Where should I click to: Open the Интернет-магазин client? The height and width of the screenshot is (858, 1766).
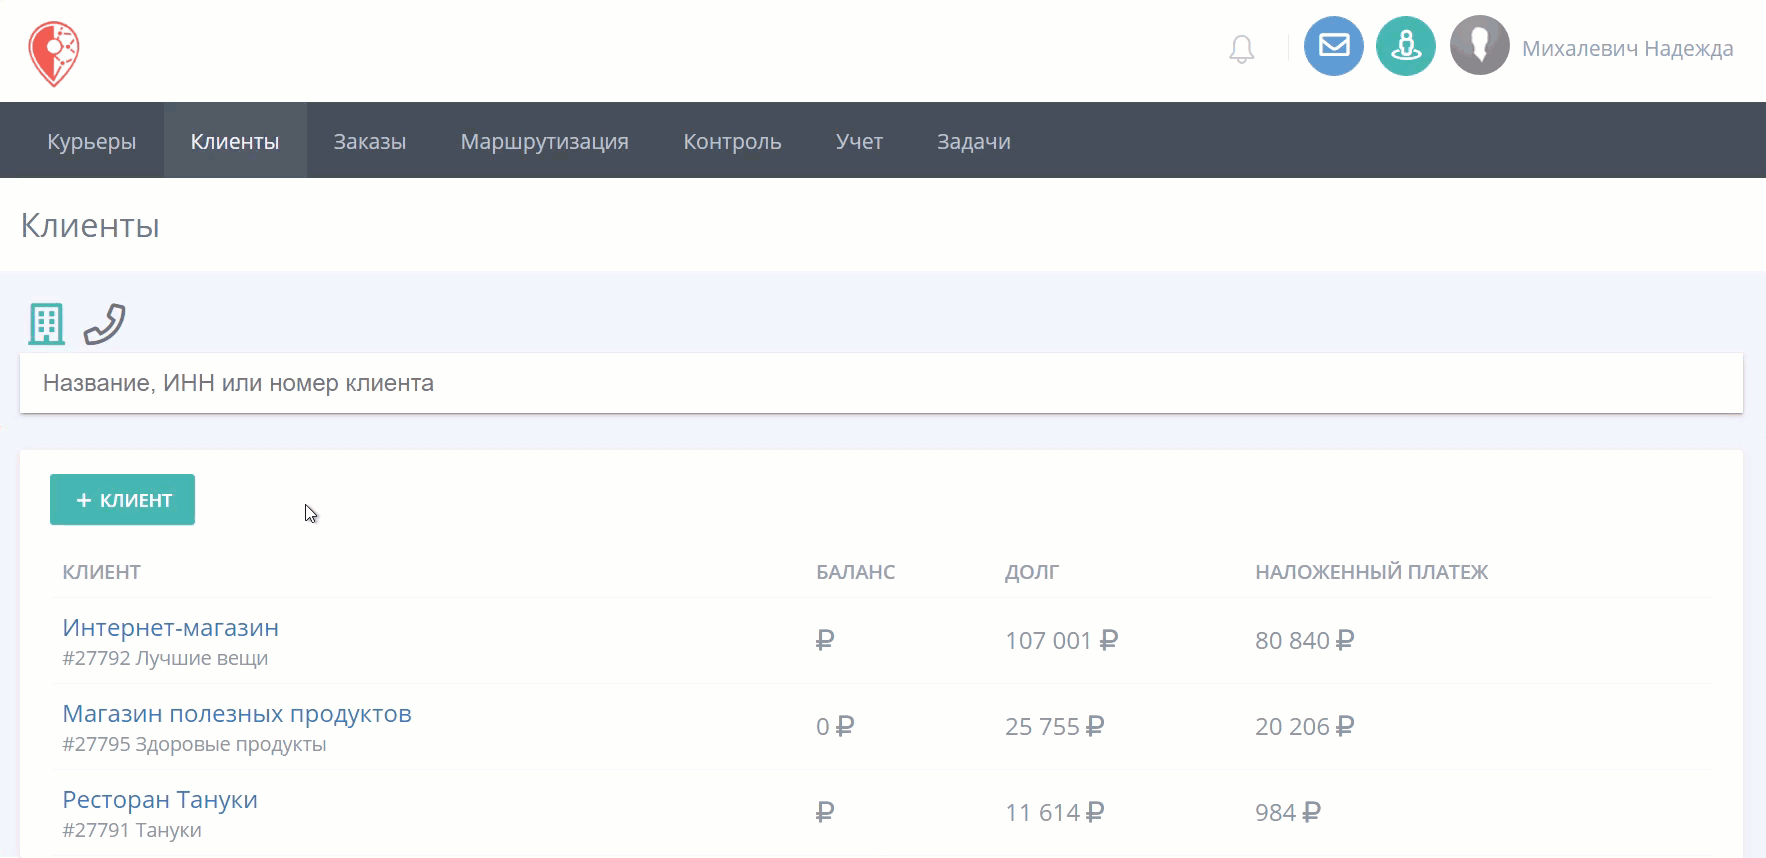coord(171,628)
